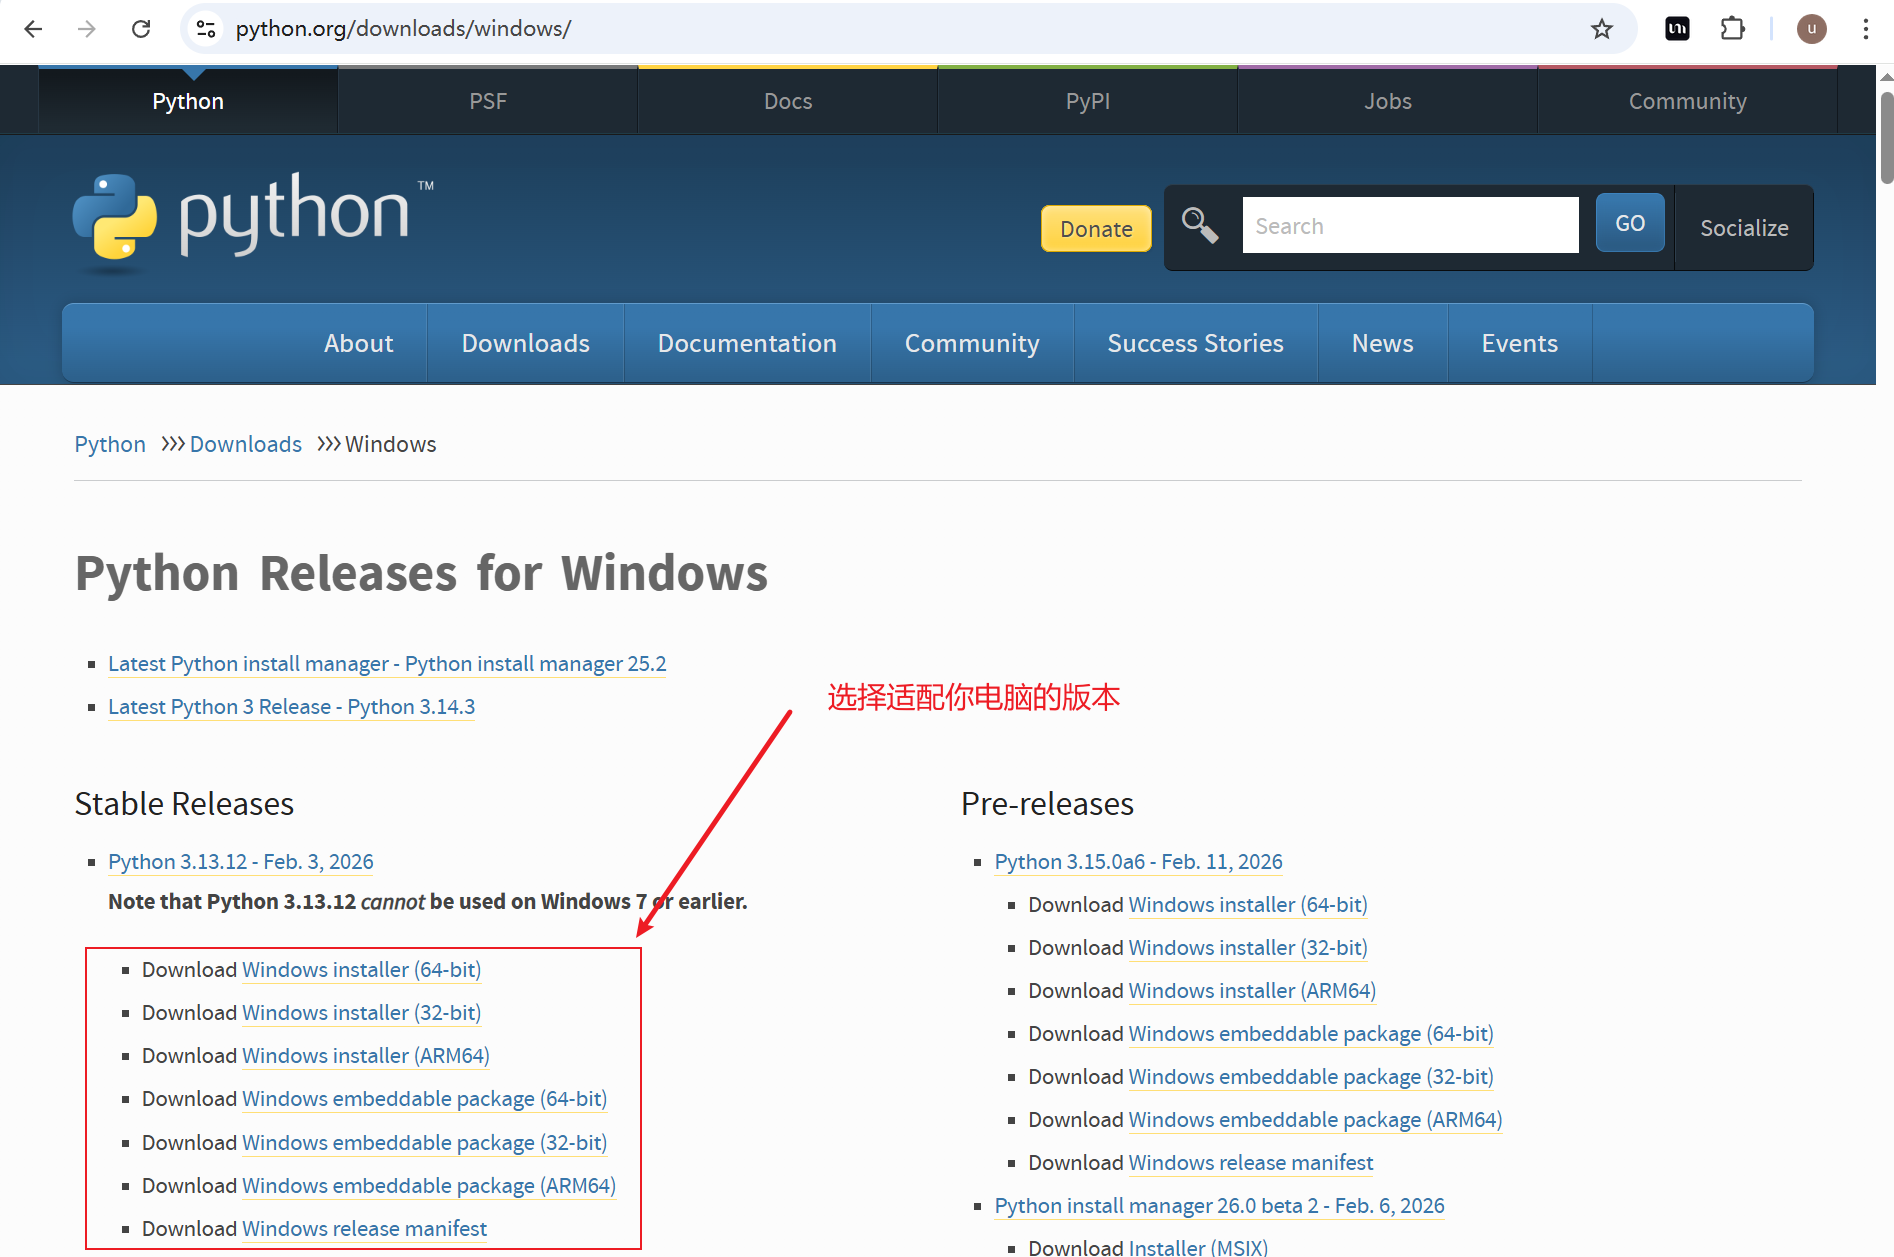This screenshot has width=1894, height=1257.
Task: Click the GO search button
Action: tap(1630, 223)
